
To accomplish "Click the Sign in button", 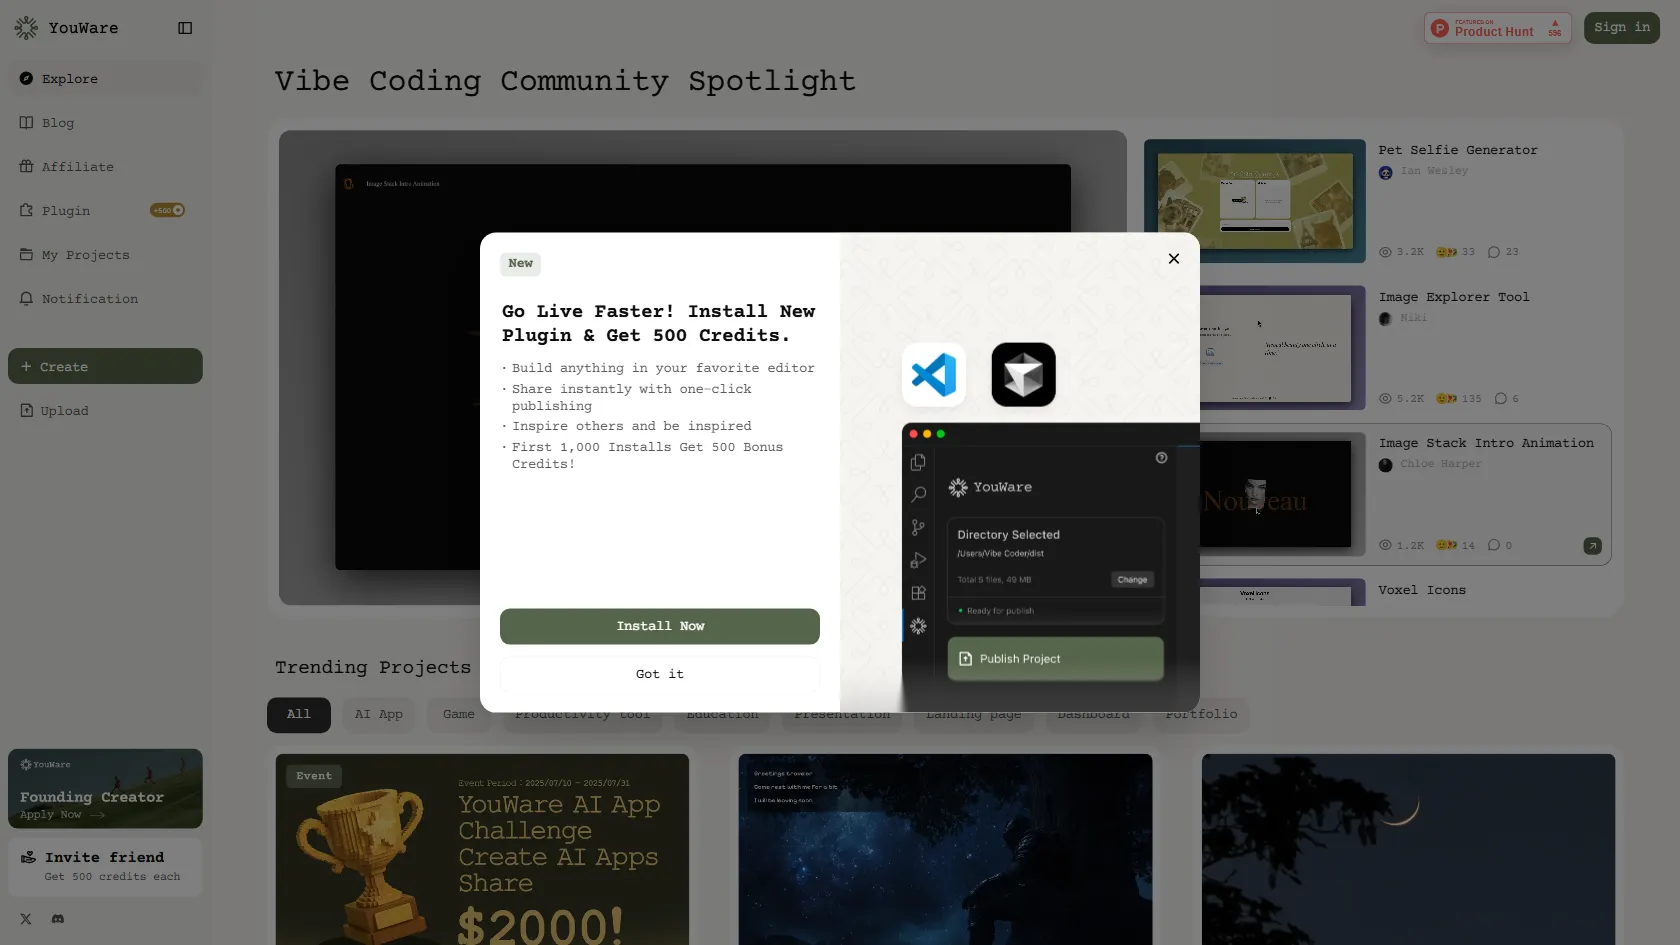I will pos(1621,28).
